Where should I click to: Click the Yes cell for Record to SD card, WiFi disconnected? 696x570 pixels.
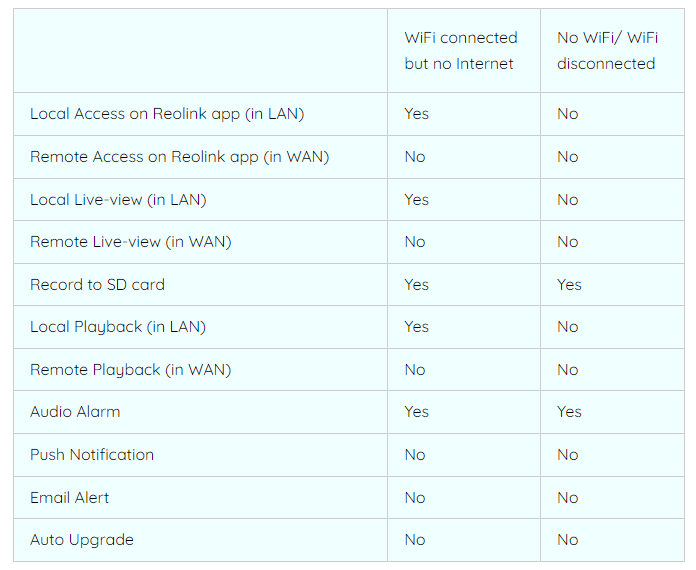point(569,285)
